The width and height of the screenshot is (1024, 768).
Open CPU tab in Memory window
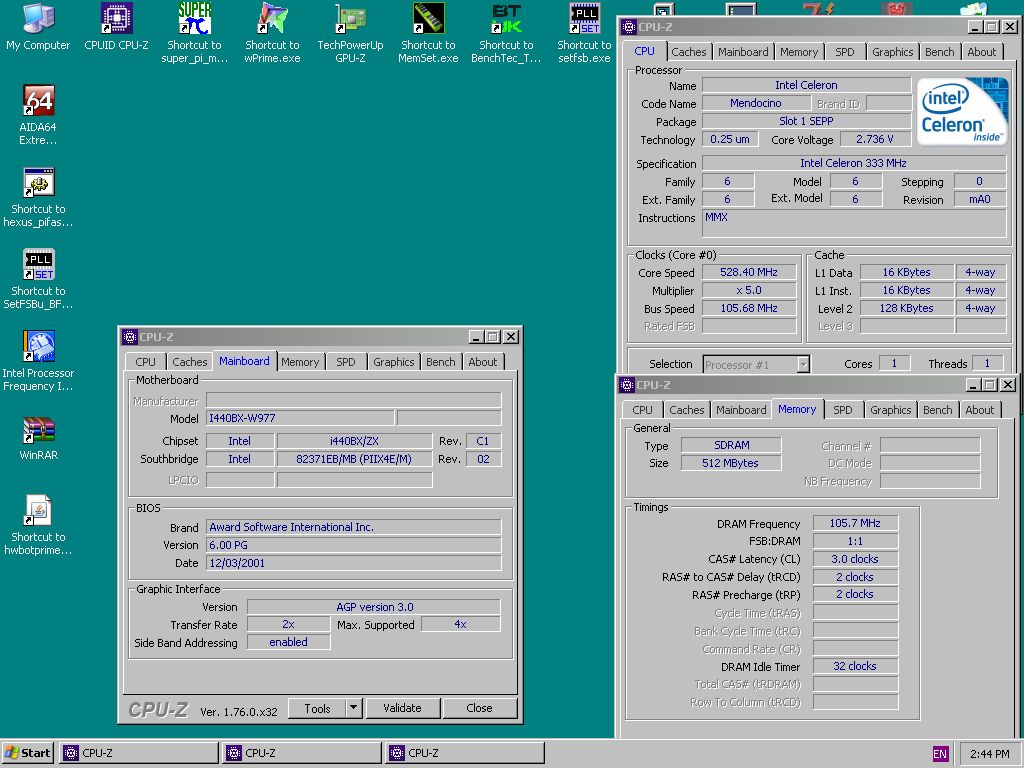[x=642, y=410]
